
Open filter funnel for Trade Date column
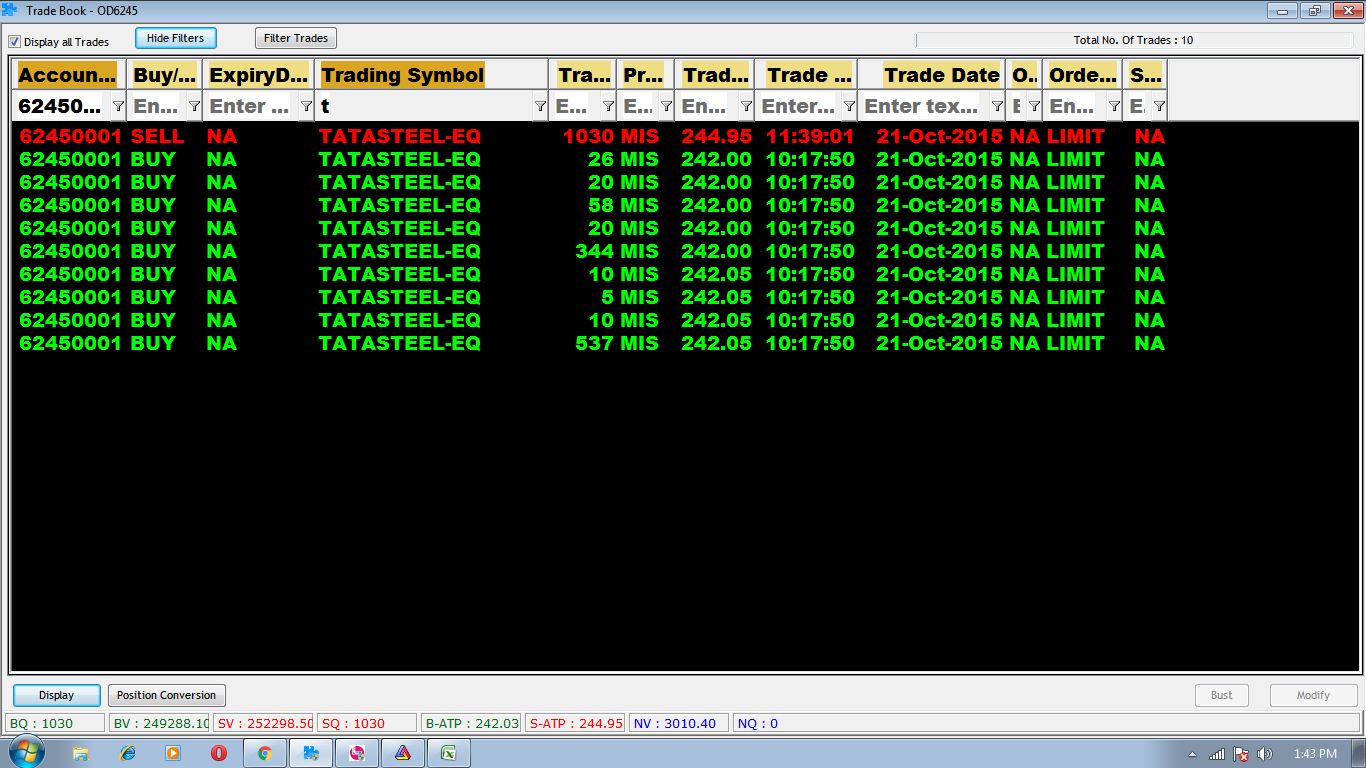click(997, 106)
